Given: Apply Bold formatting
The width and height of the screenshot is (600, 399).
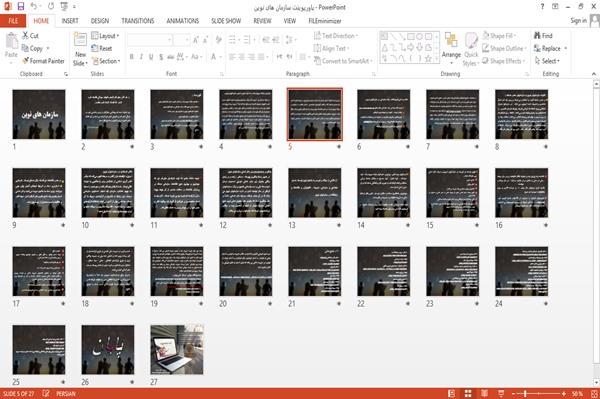Looking at the screenshot, I should point(132,57).
